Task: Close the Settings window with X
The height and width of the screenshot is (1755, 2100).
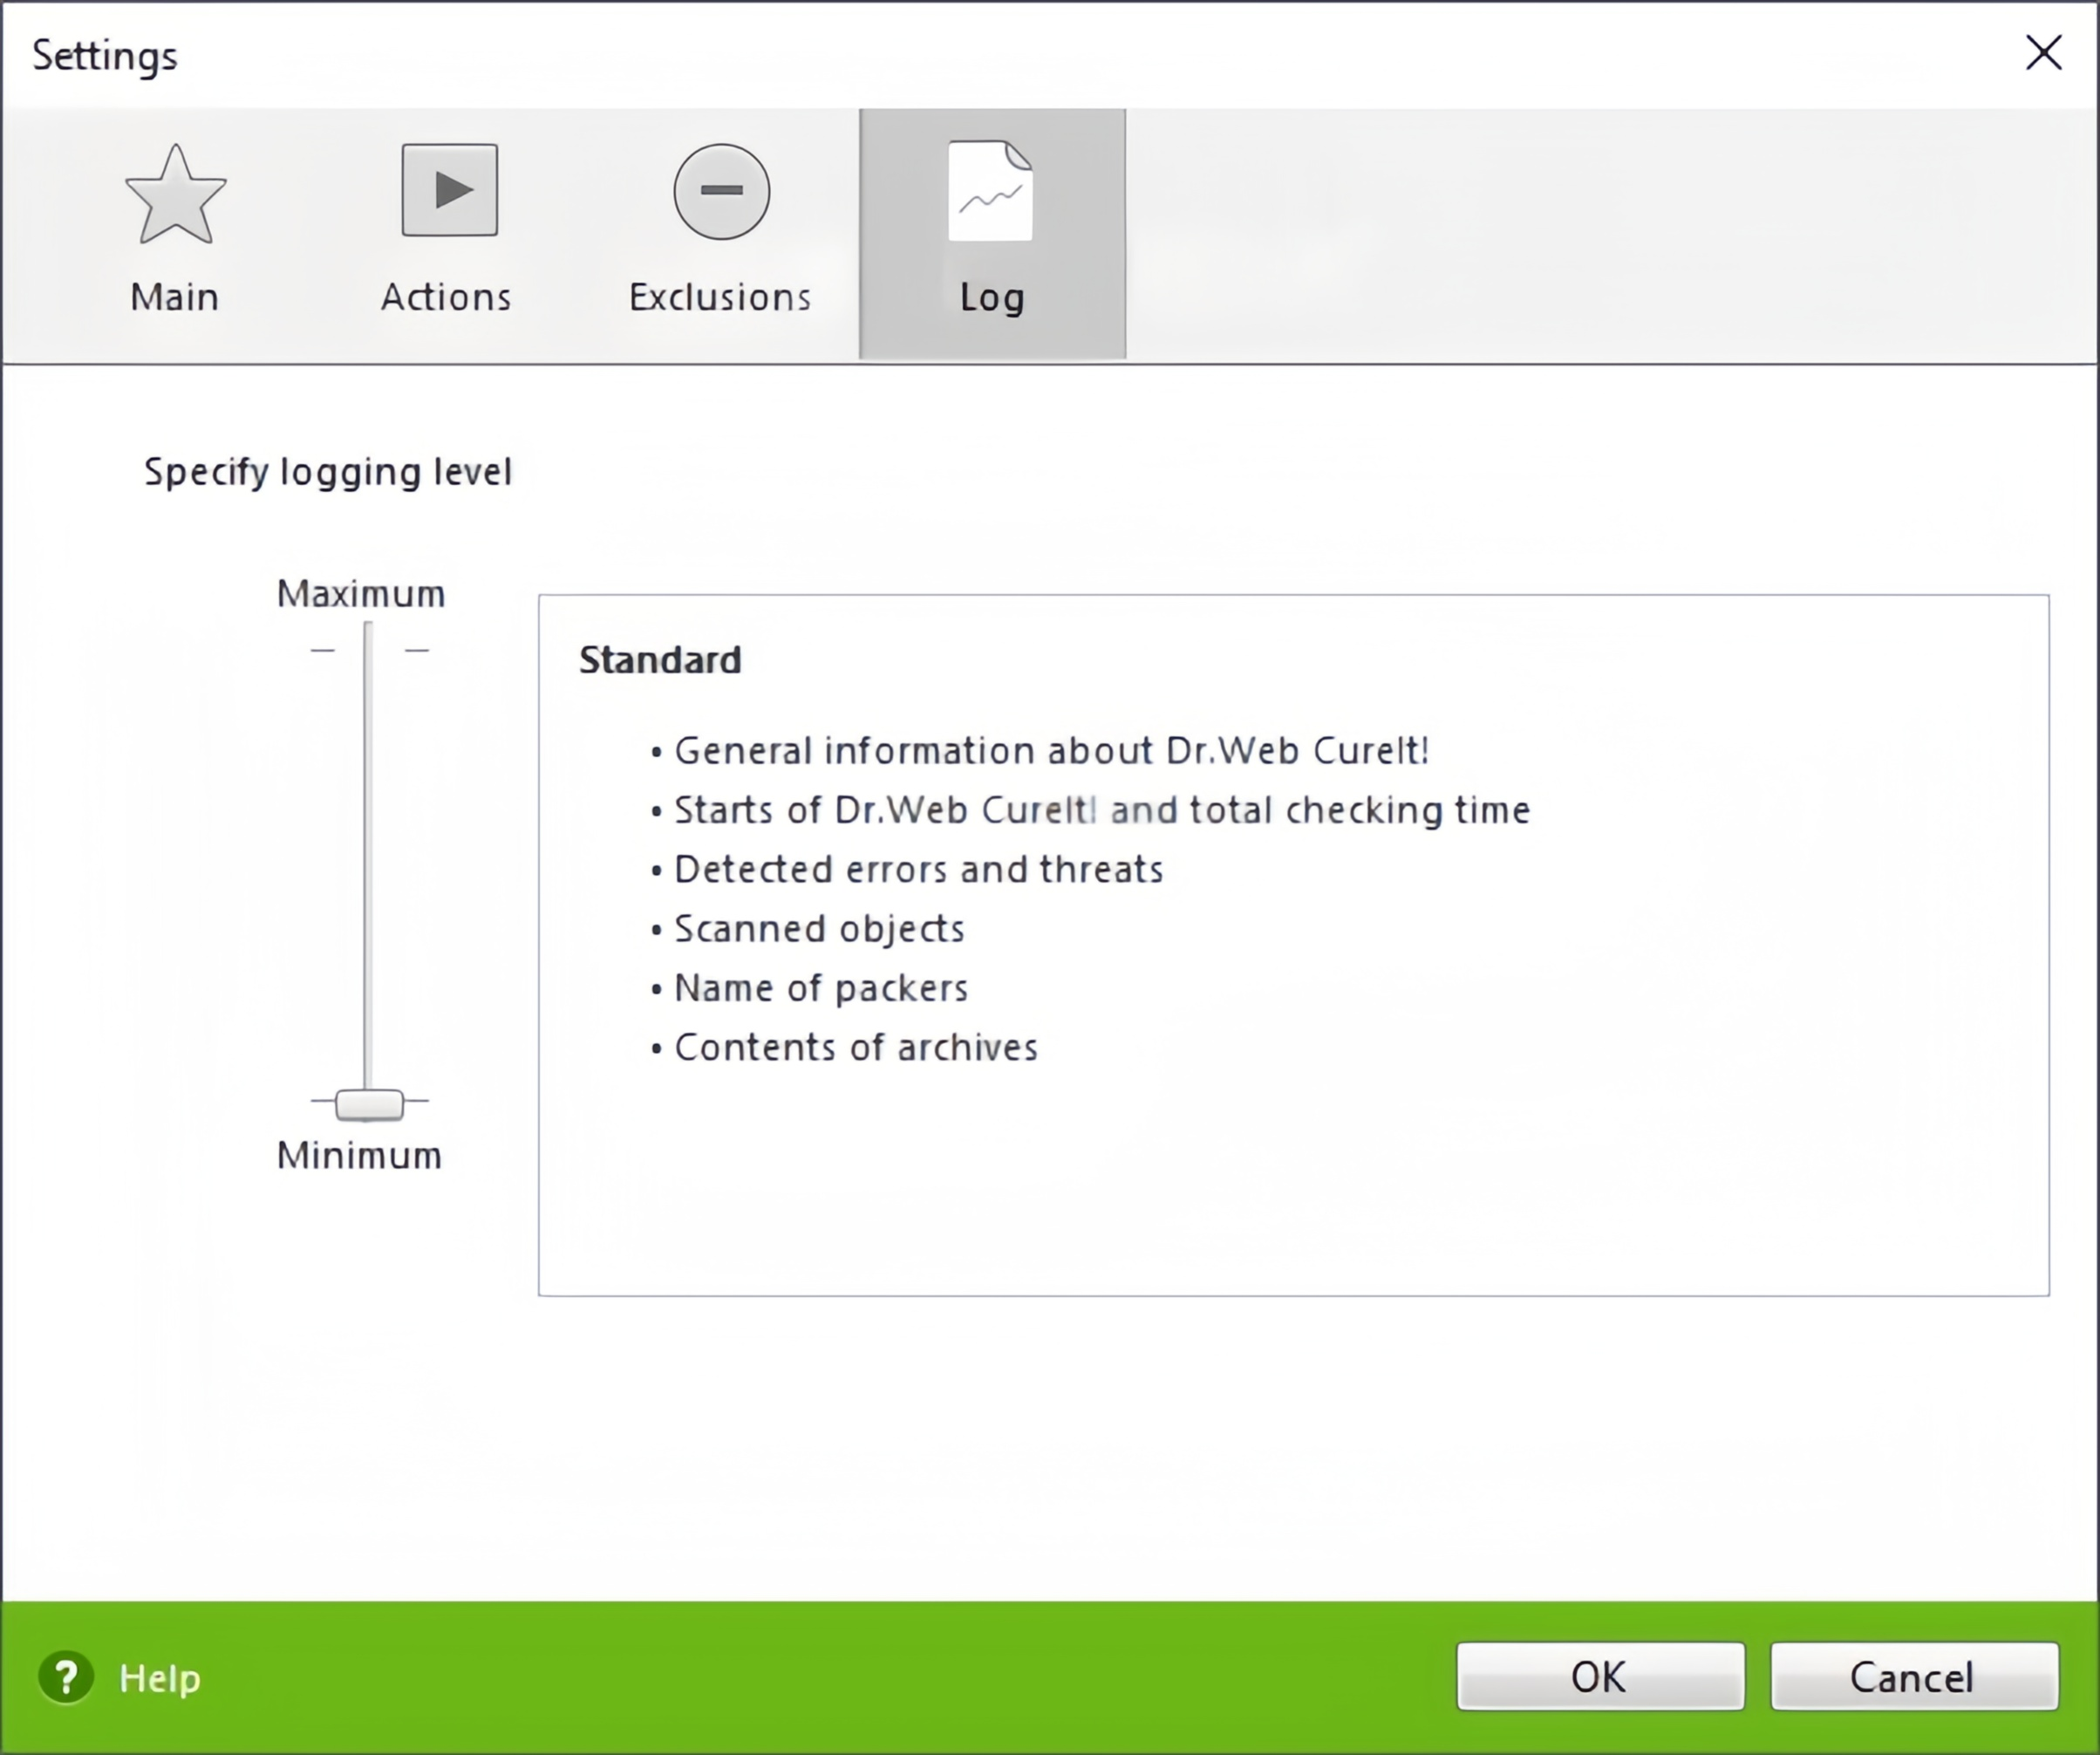Action: tap(2043, 53)
